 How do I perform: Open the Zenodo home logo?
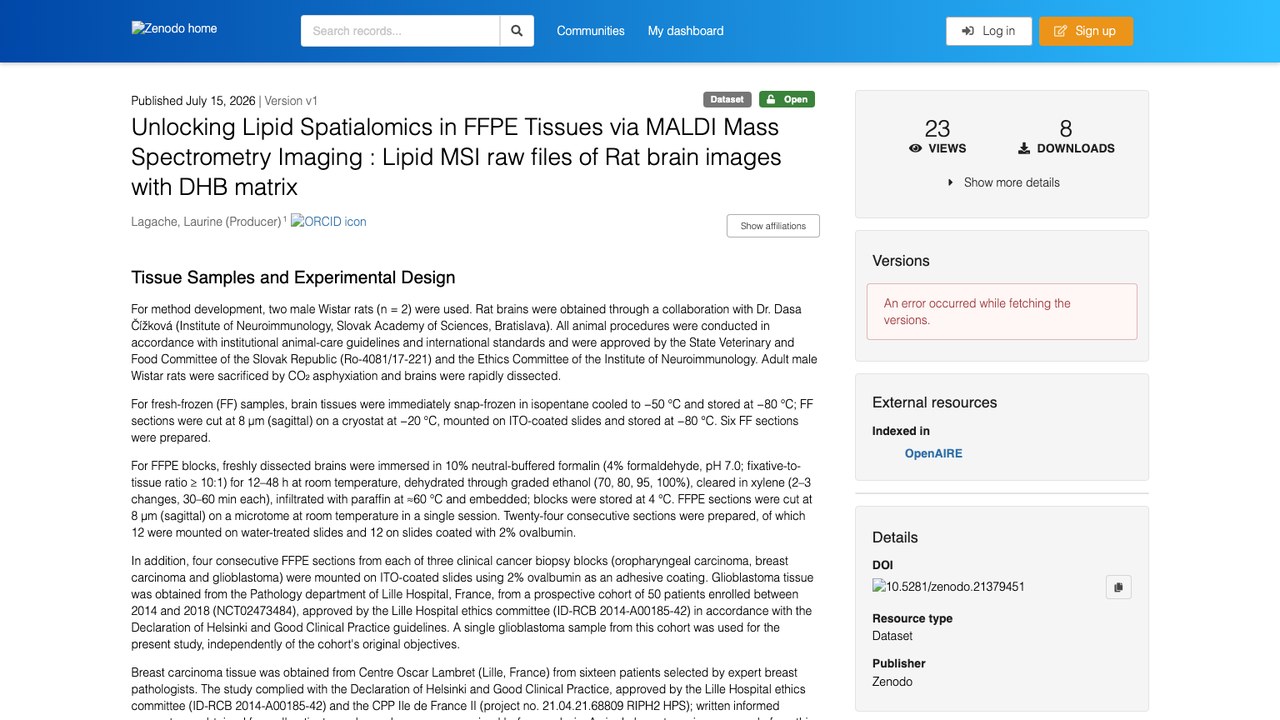click(174, 28)
